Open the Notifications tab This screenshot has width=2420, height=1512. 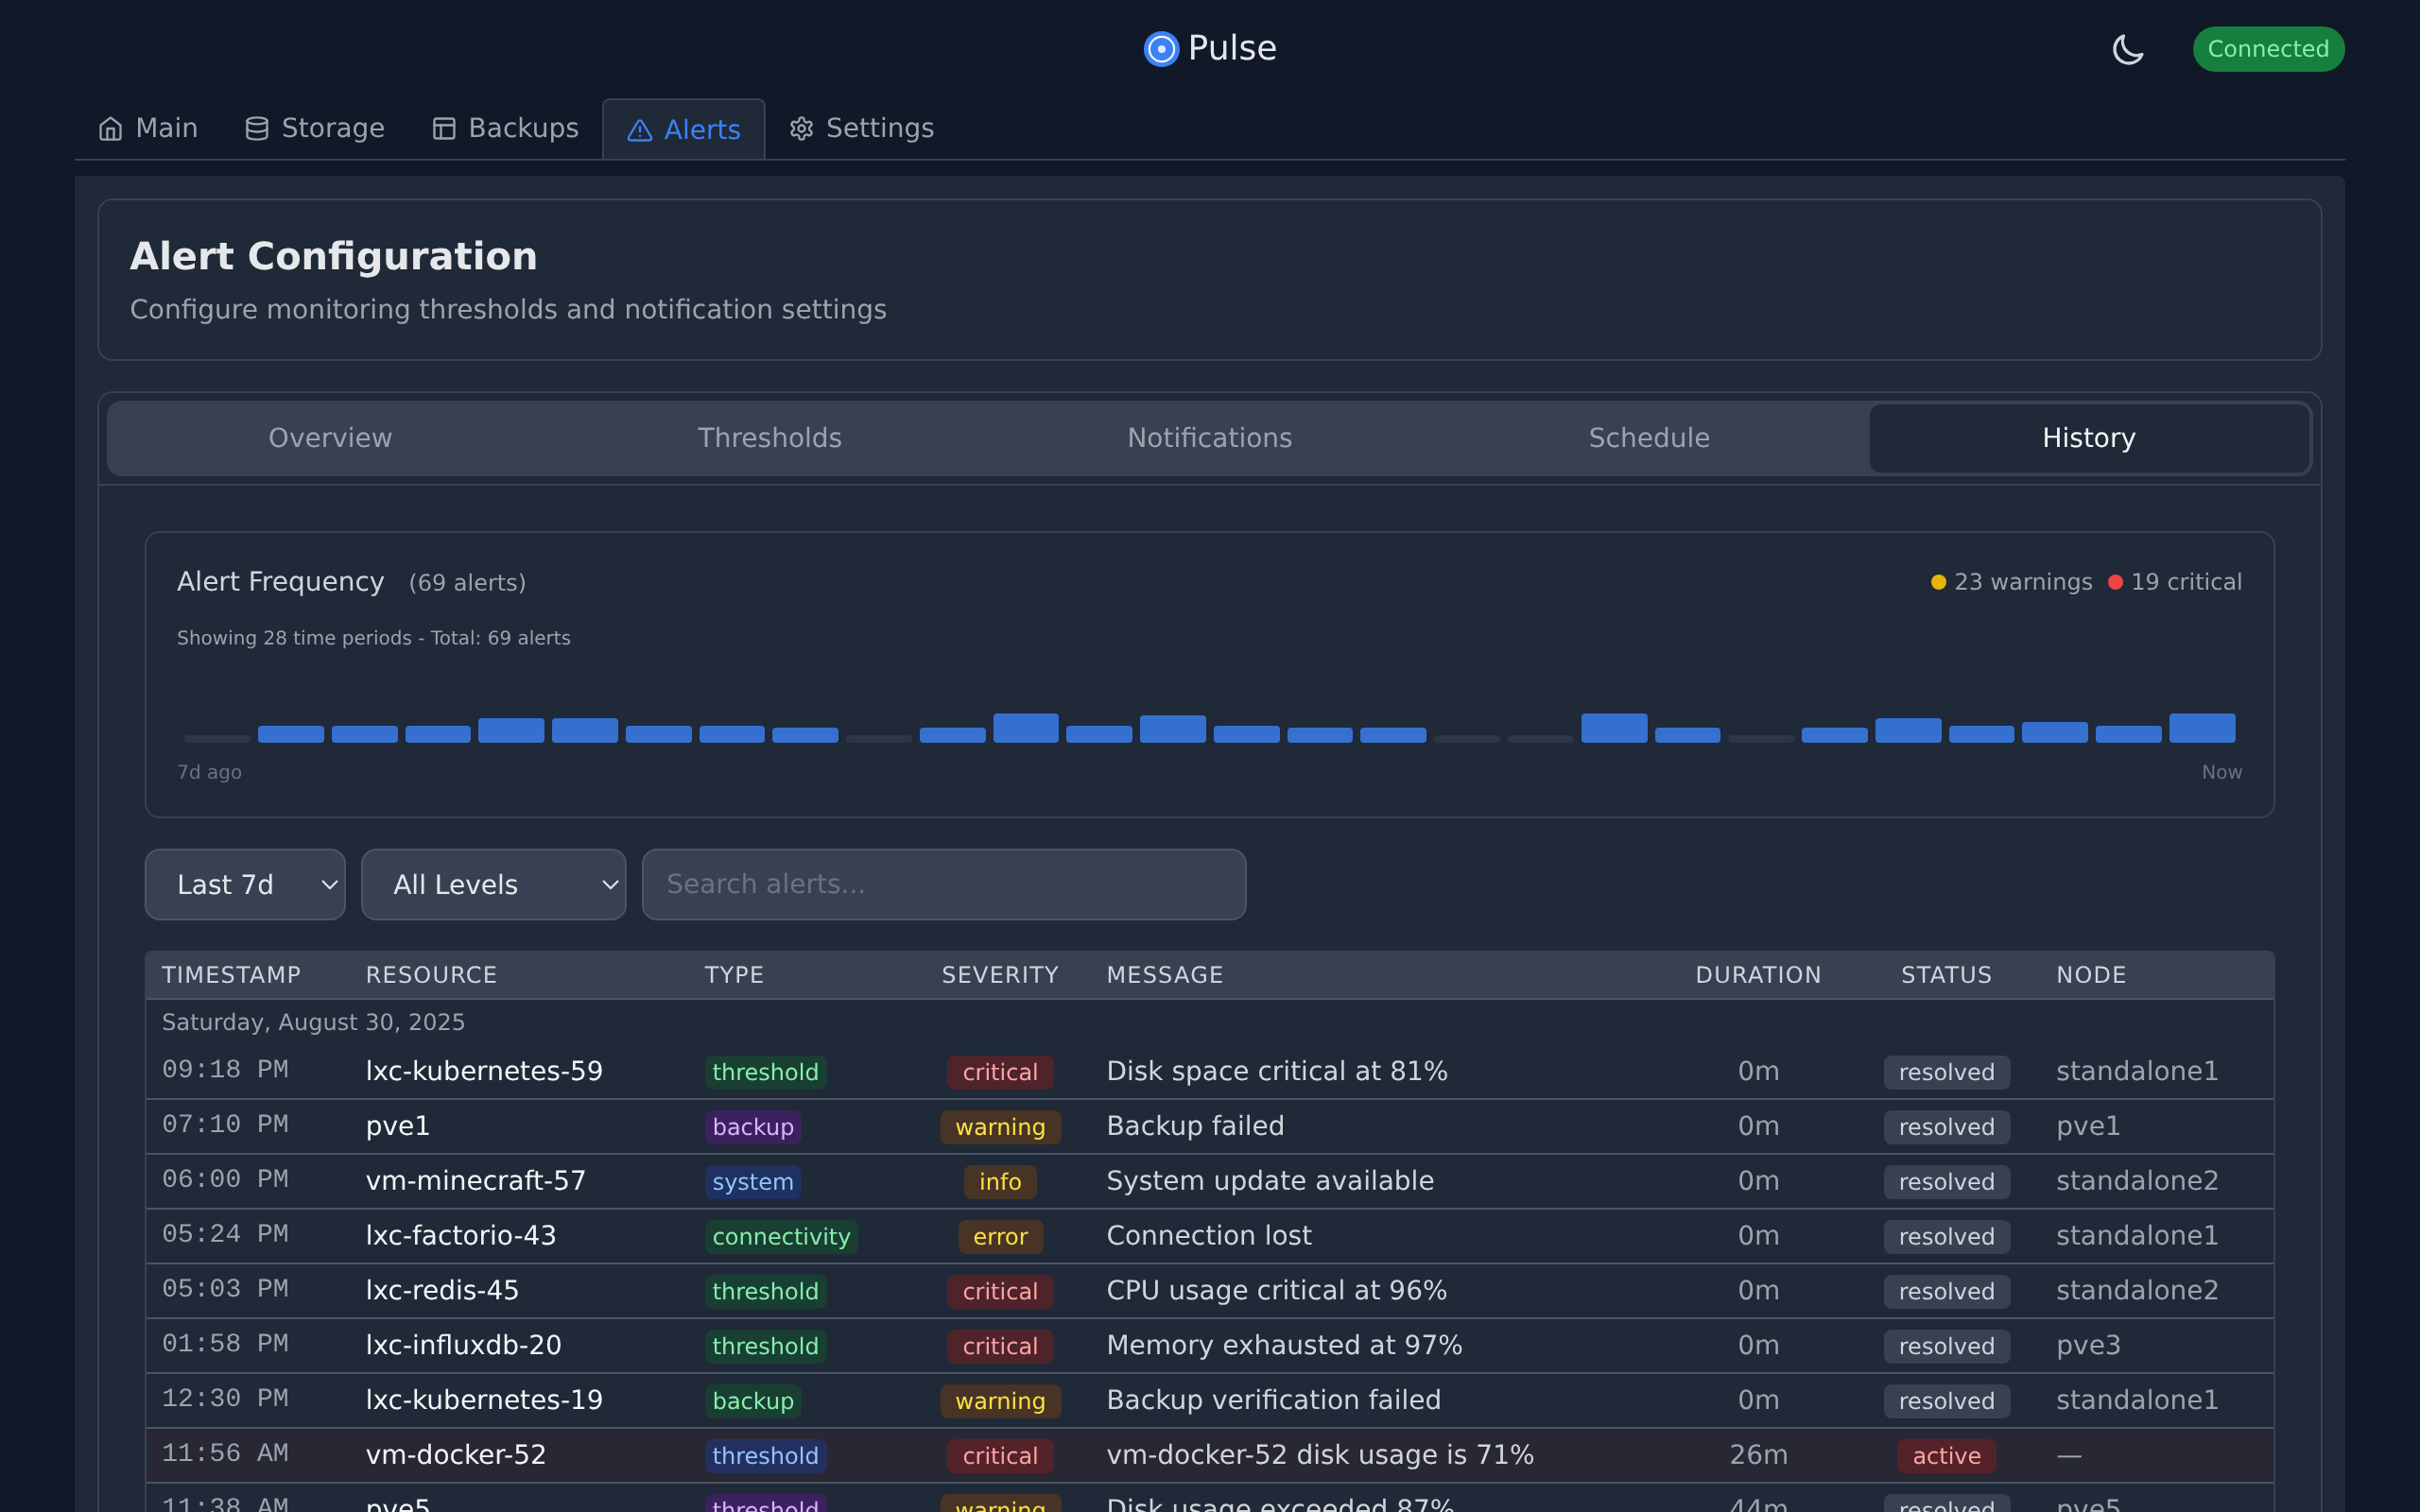coord(1209,438)
